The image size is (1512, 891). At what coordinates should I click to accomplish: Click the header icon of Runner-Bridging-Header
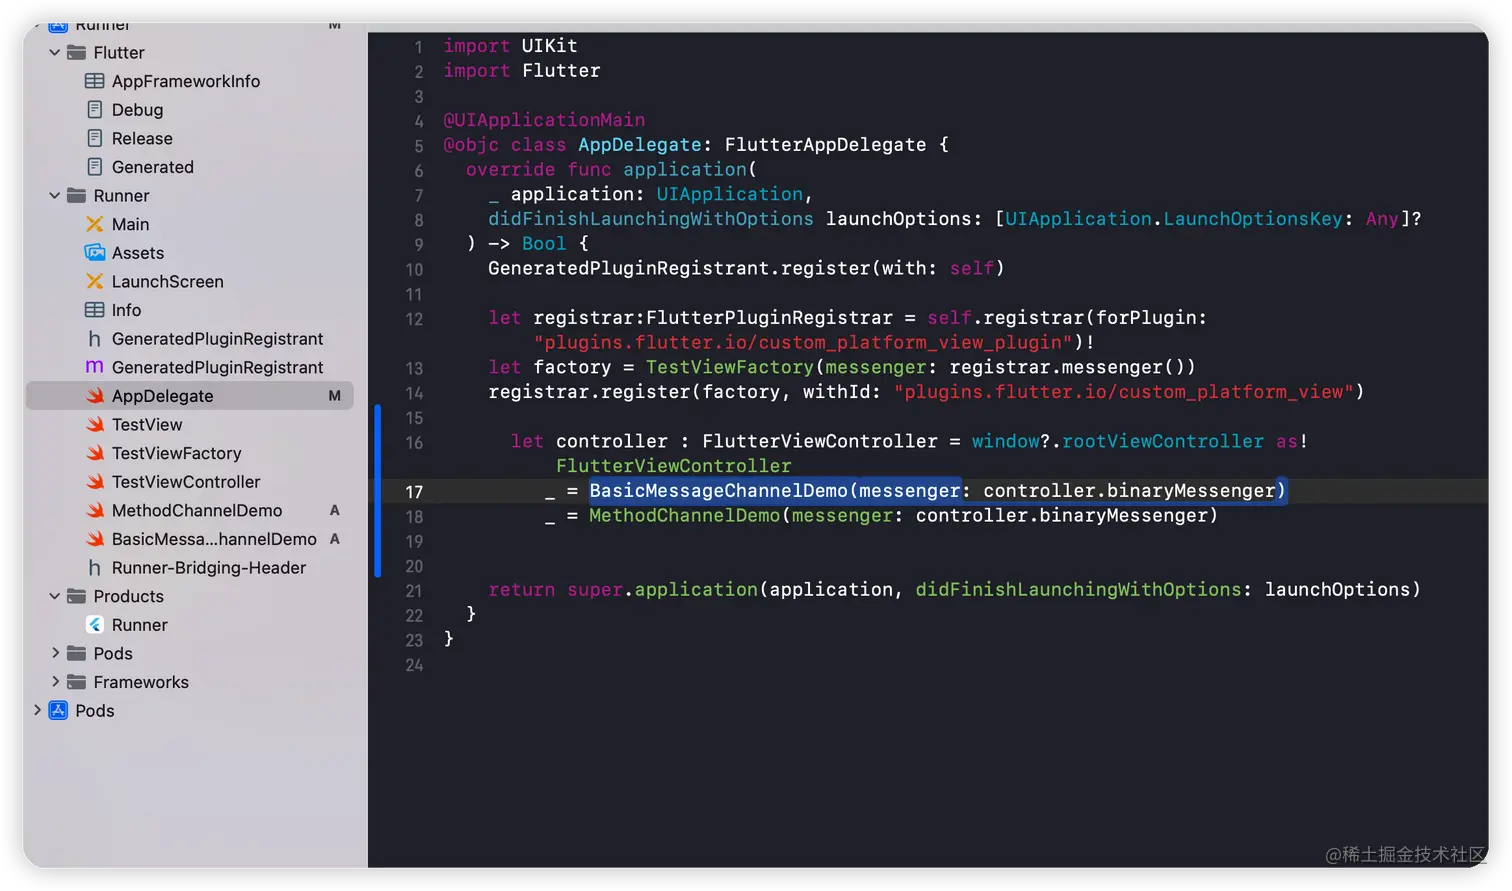click(95, 568)
